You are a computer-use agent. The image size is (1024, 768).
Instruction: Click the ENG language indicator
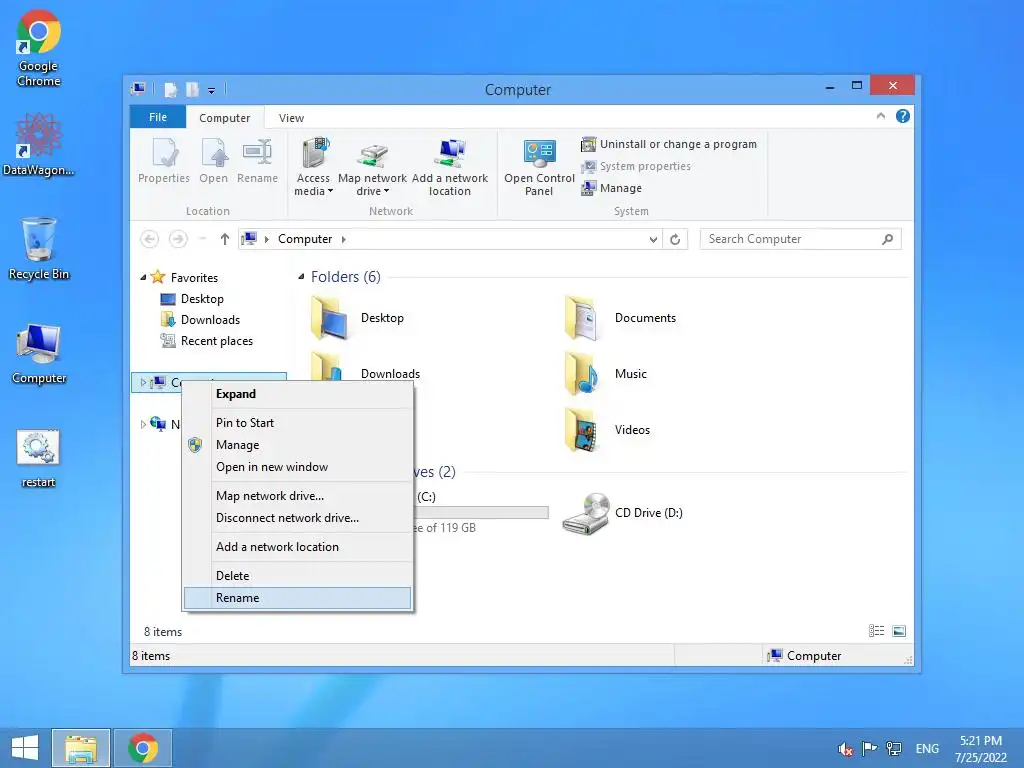pos(927,748)
